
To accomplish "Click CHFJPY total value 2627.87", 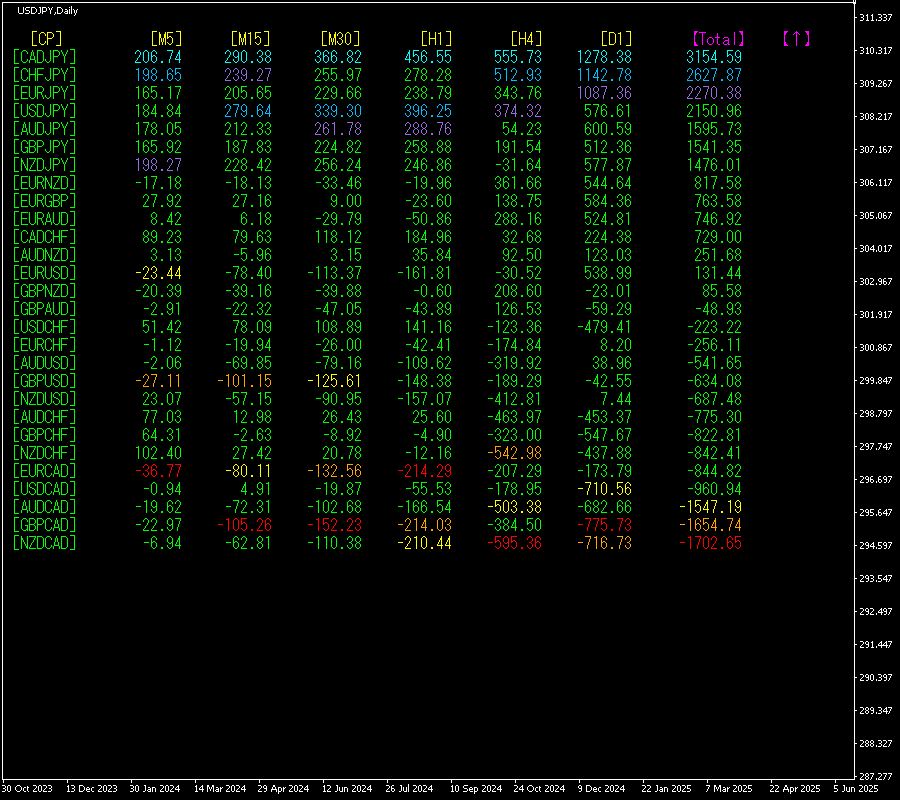I will click(x=714, y=75).
